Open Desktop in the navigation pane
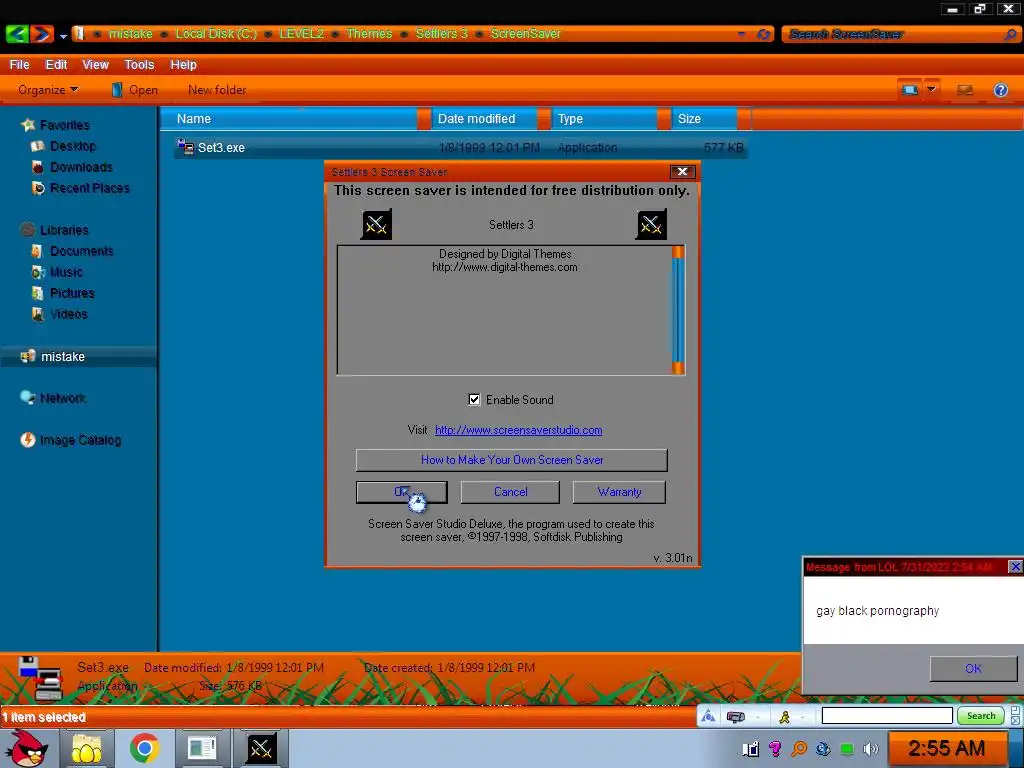 [72, 146]
